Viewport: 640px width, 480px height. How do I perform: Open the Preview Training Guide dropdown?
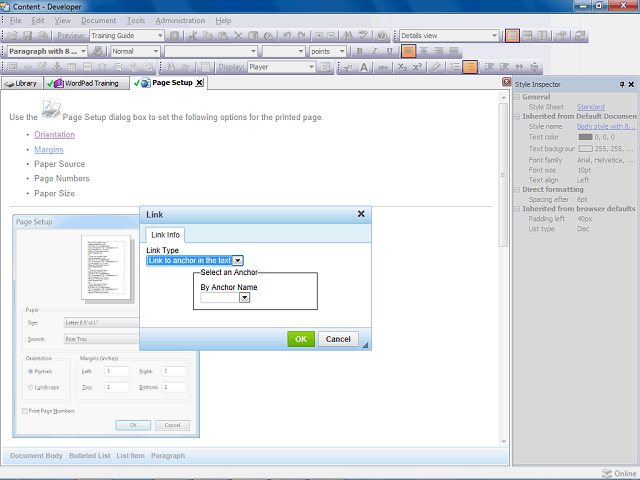tap(160, 36)
